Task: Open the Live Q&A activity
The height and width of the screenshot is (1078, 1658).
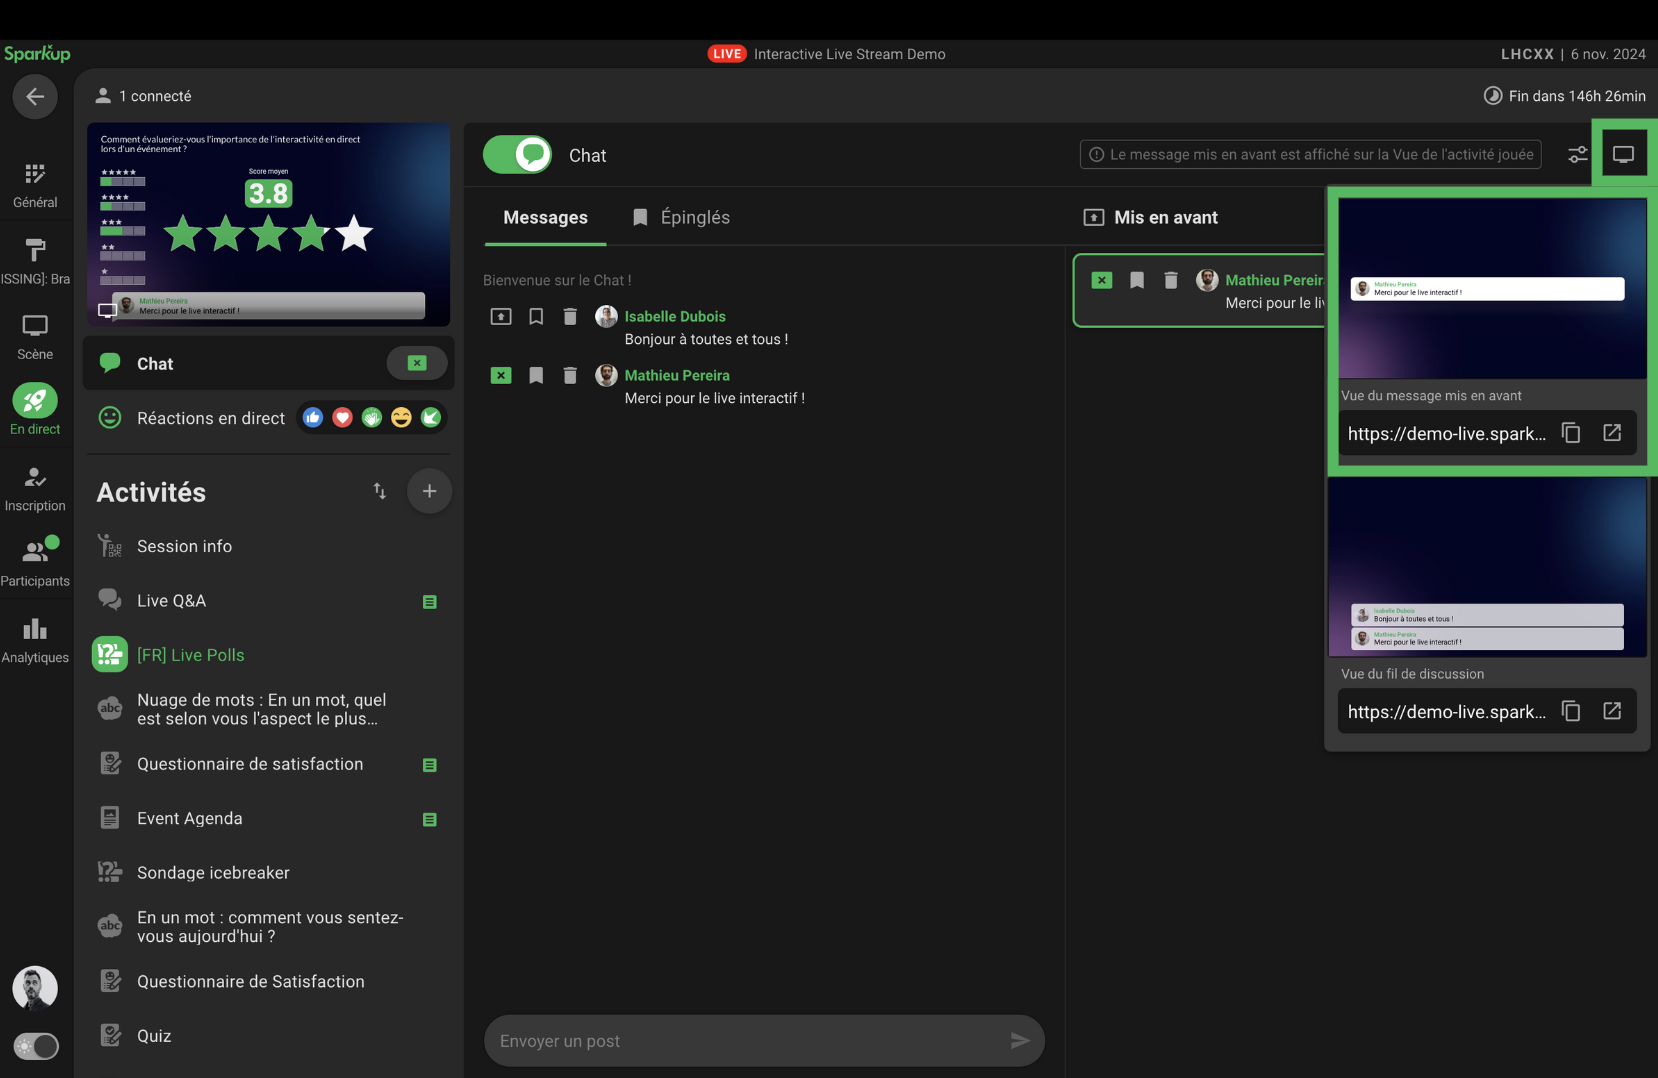Action: click(x=171, y=601)
